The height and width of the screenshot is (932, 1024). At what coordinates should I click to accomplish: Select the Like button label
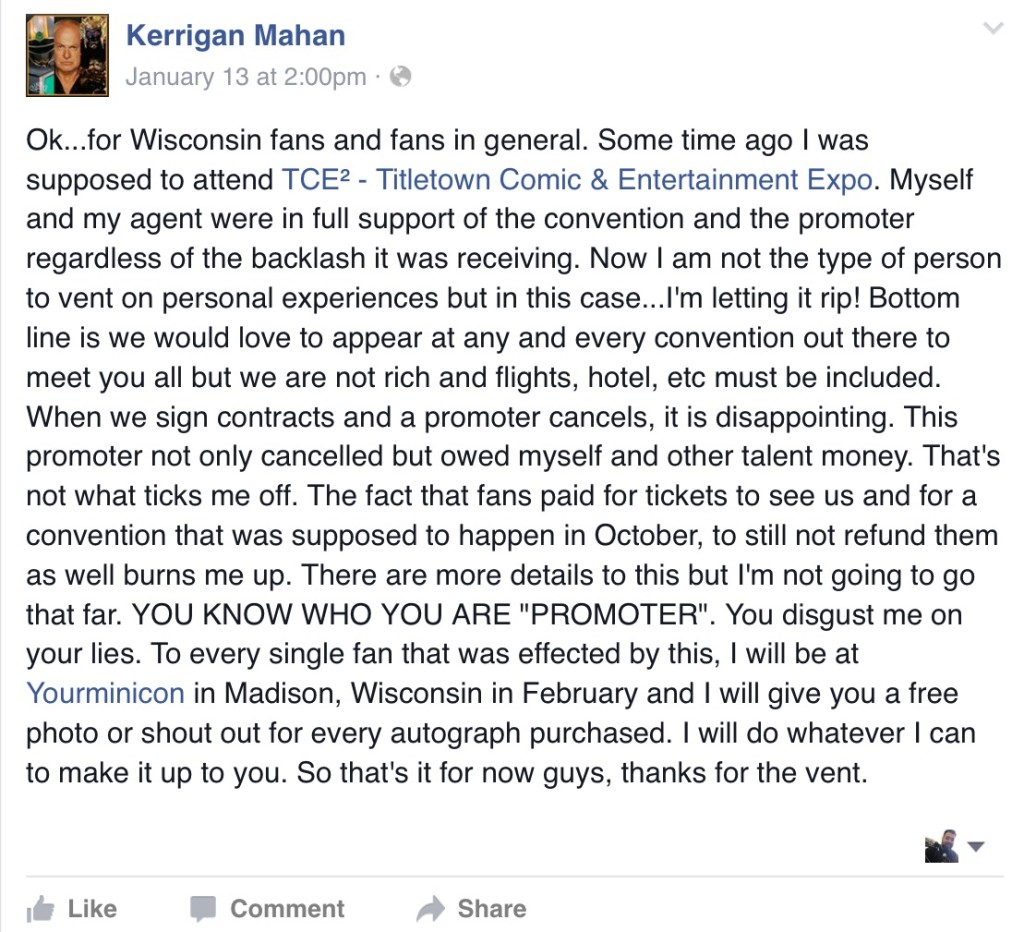92,908
